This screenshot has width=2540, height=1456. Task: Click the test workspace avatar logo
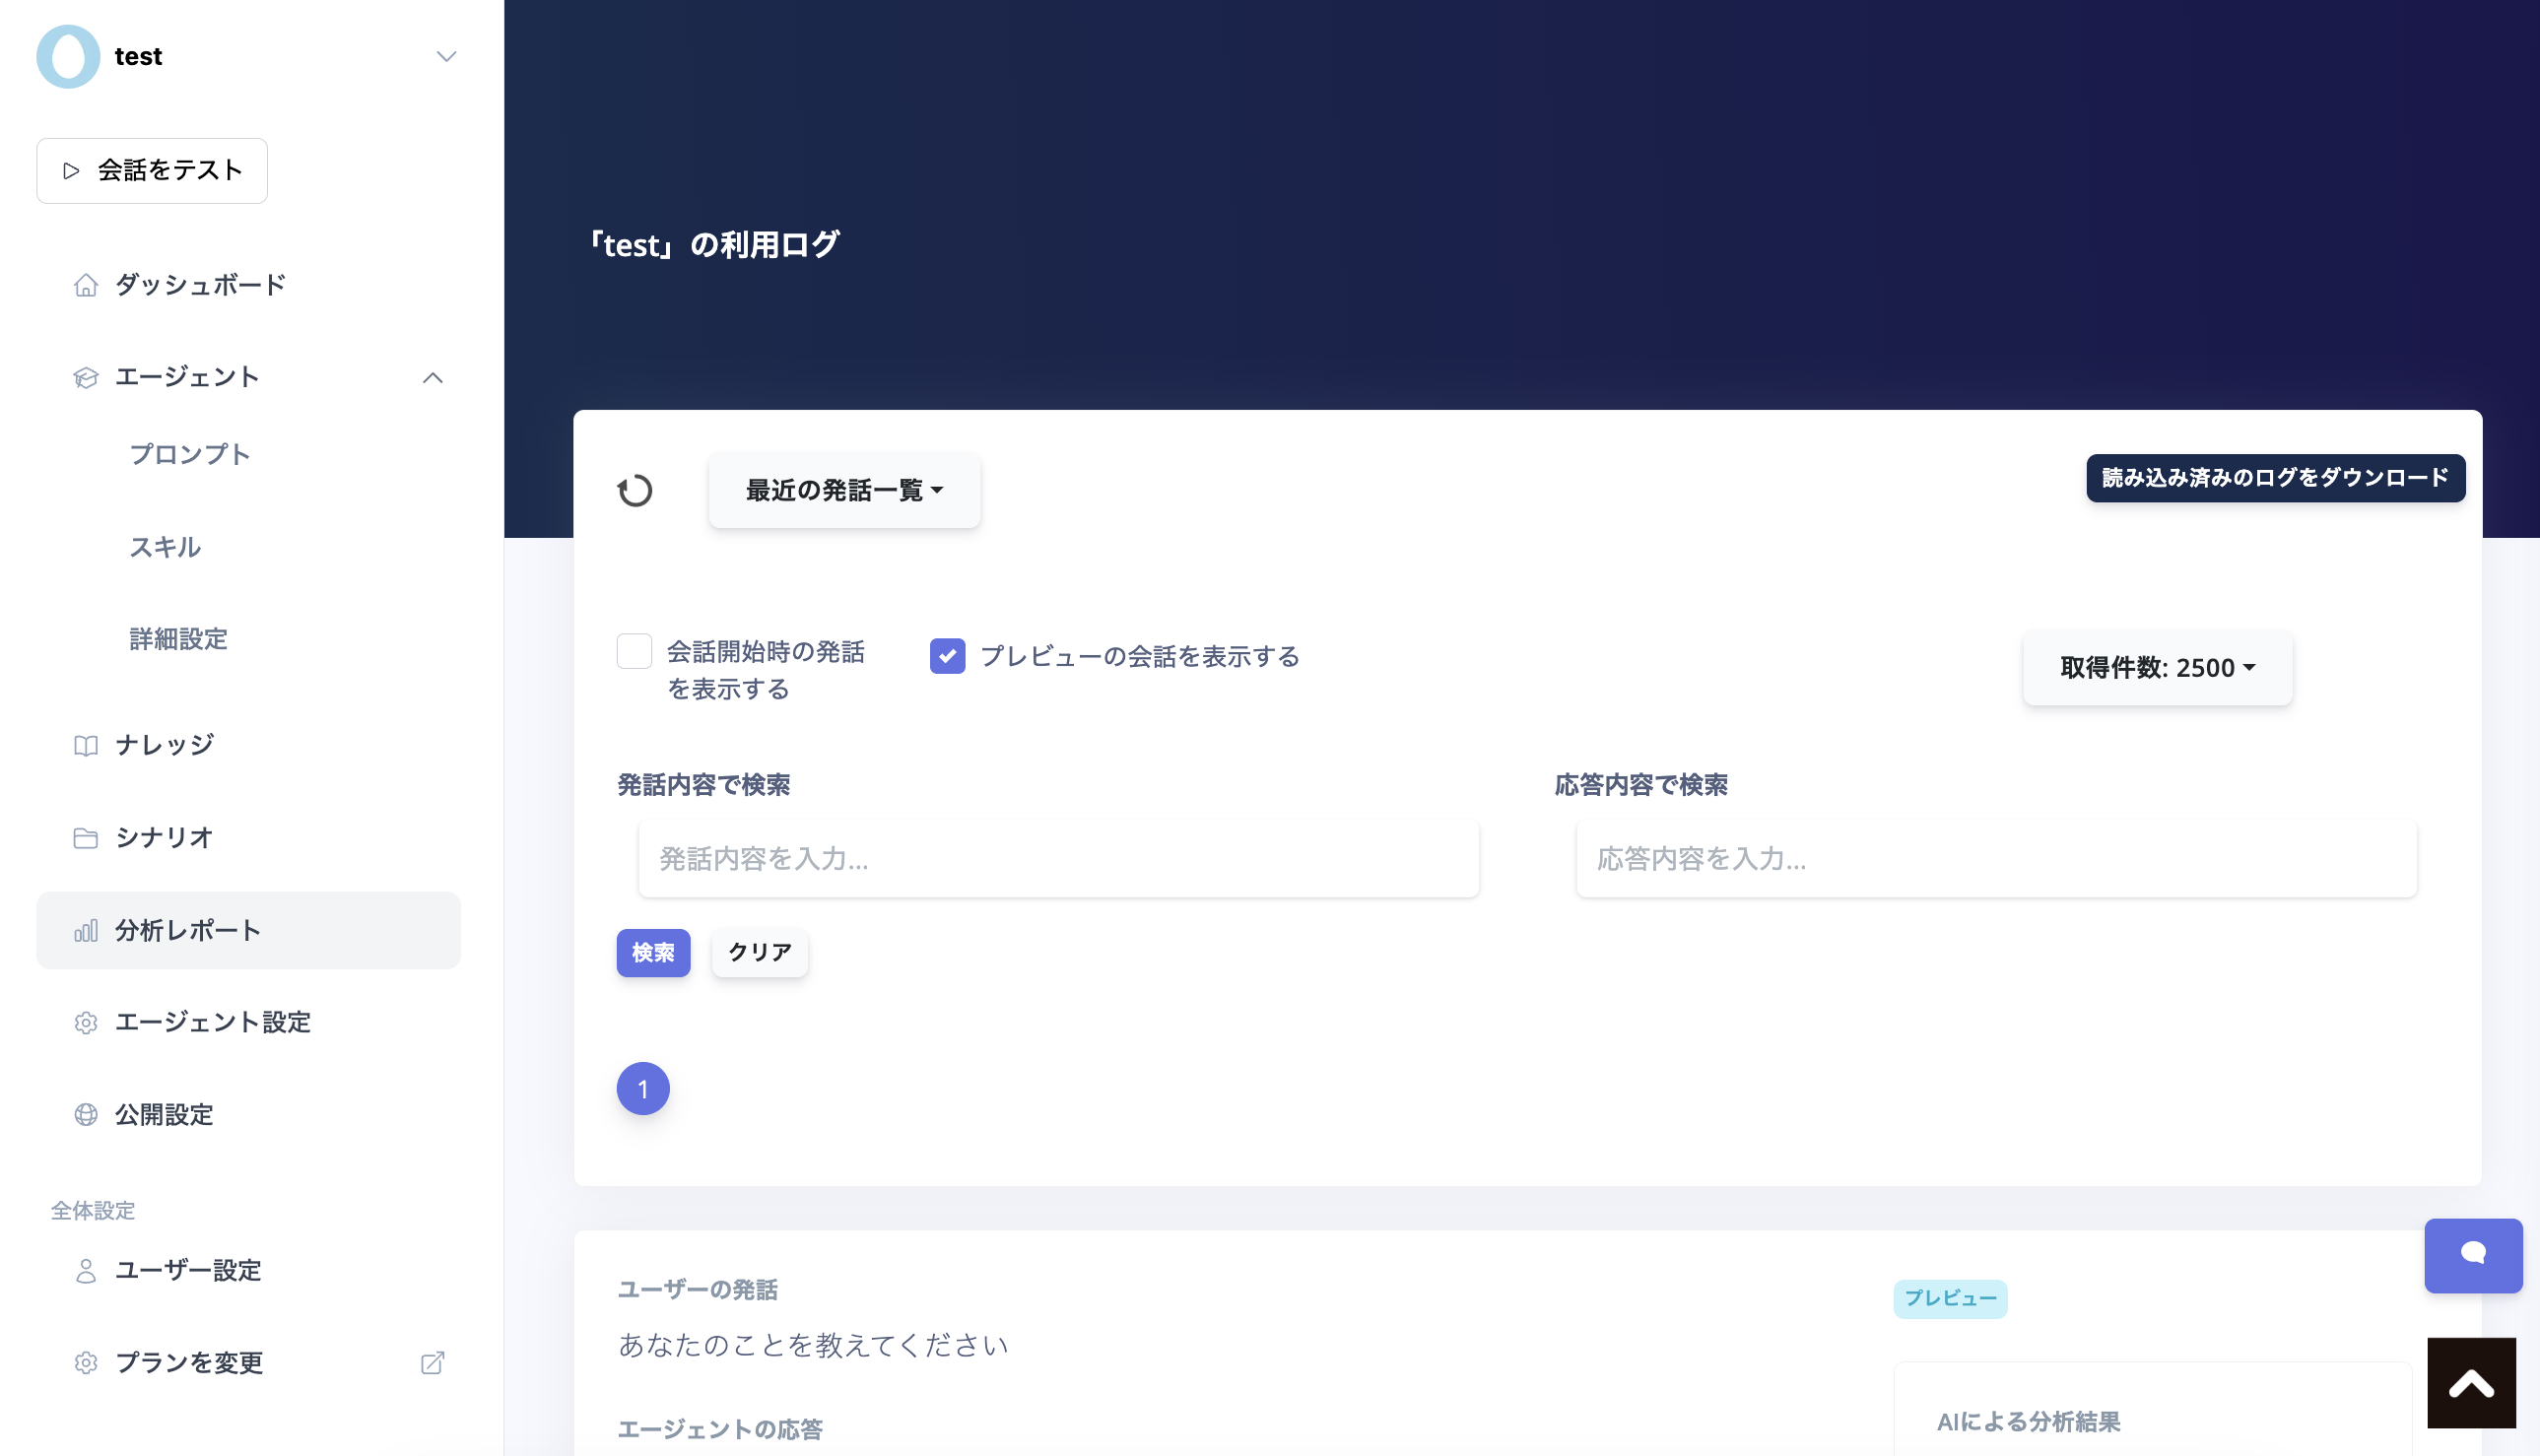coord(68,56)
